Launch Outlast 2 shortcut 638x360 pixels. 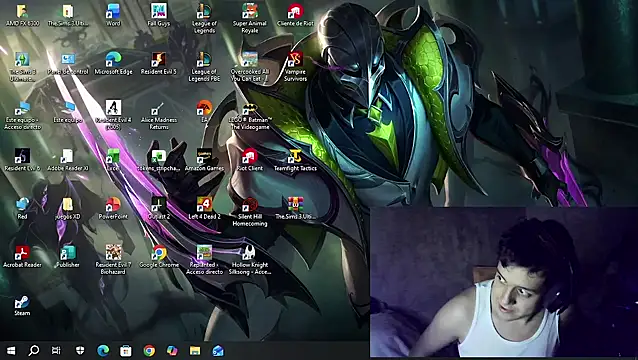click(x=159, y=208)
